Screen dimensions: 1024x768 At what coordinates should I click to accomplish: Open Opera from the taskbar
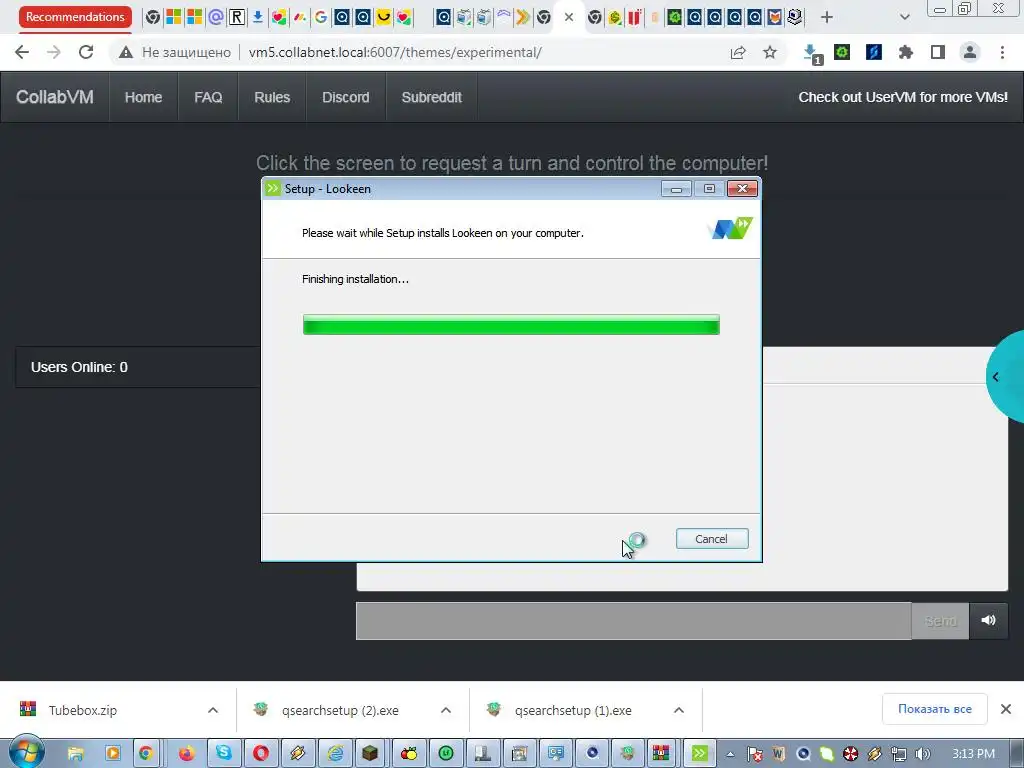point(261,754)
